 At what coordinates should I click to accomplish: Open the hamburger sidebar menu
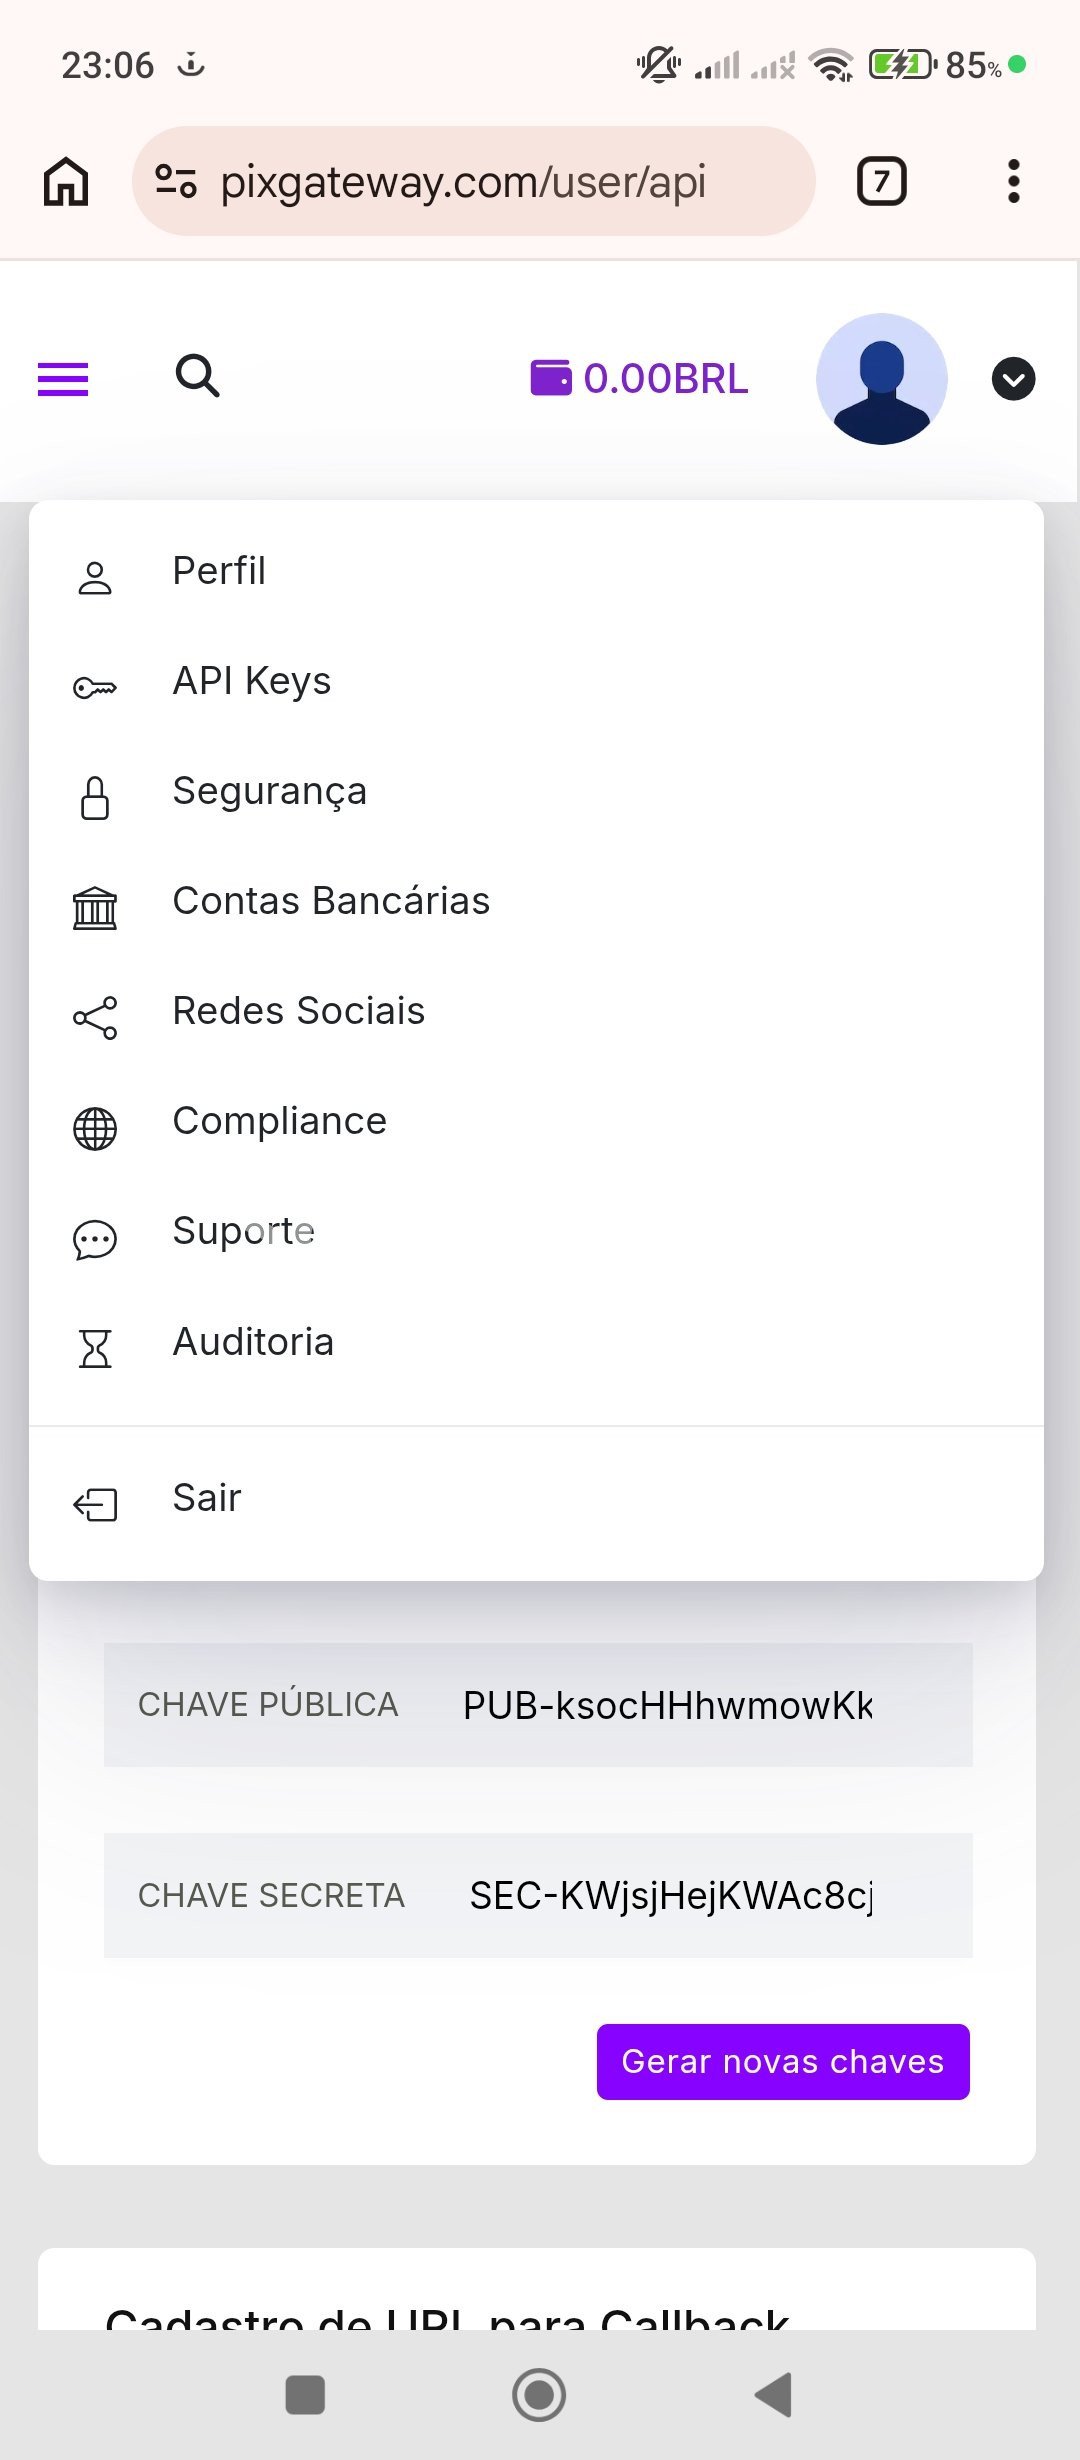click(63, 379)
